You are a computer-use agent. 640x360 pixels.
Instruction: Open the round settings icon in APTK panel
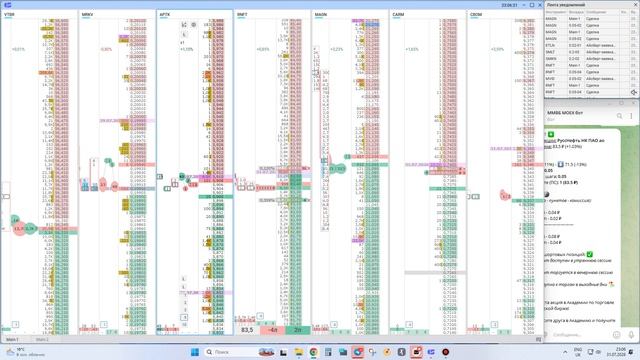click(193, 25)
